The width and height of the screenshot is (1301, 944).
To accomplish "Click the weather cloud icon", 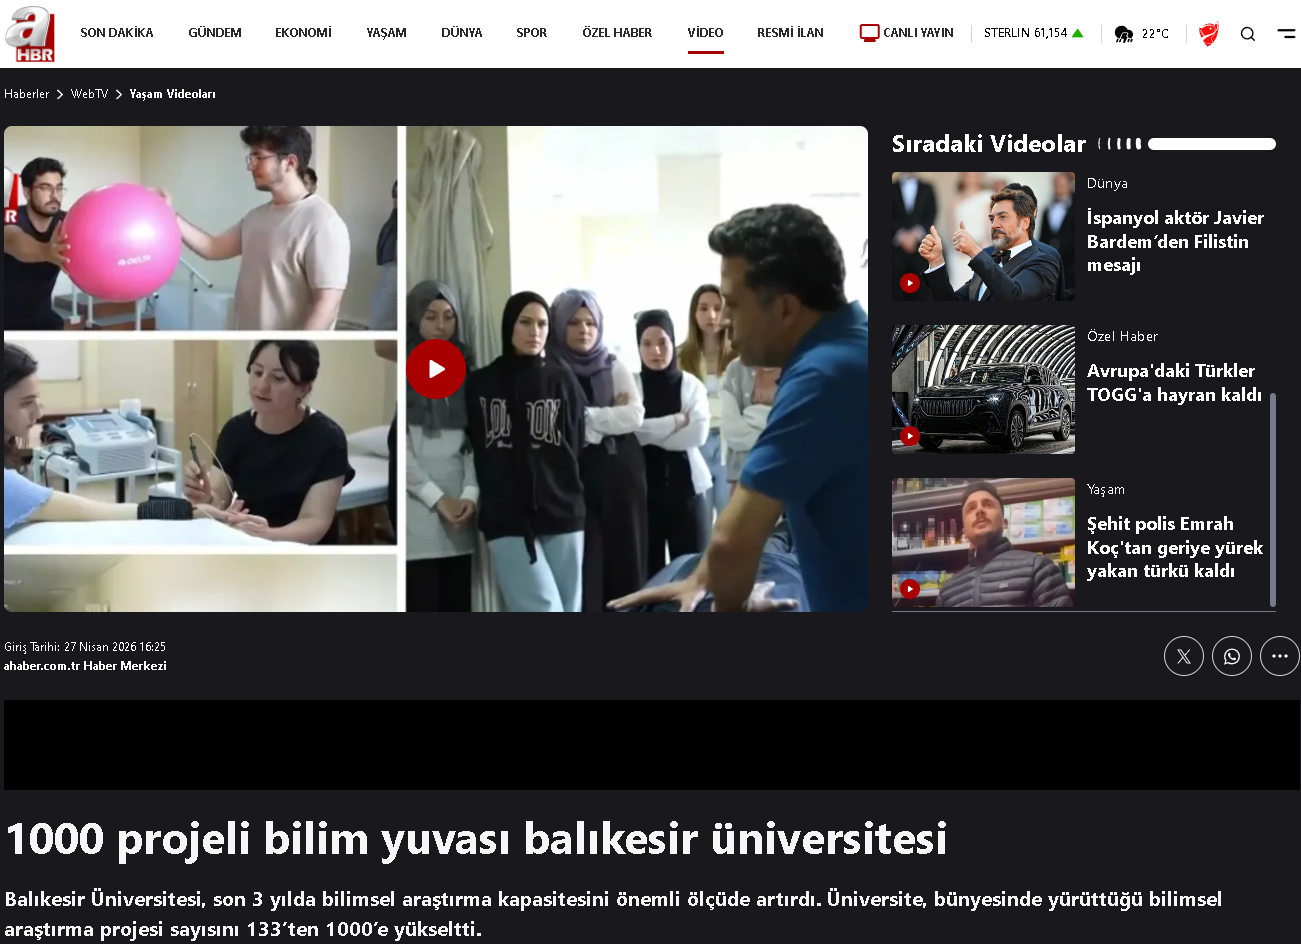I will pos(1124,34).
